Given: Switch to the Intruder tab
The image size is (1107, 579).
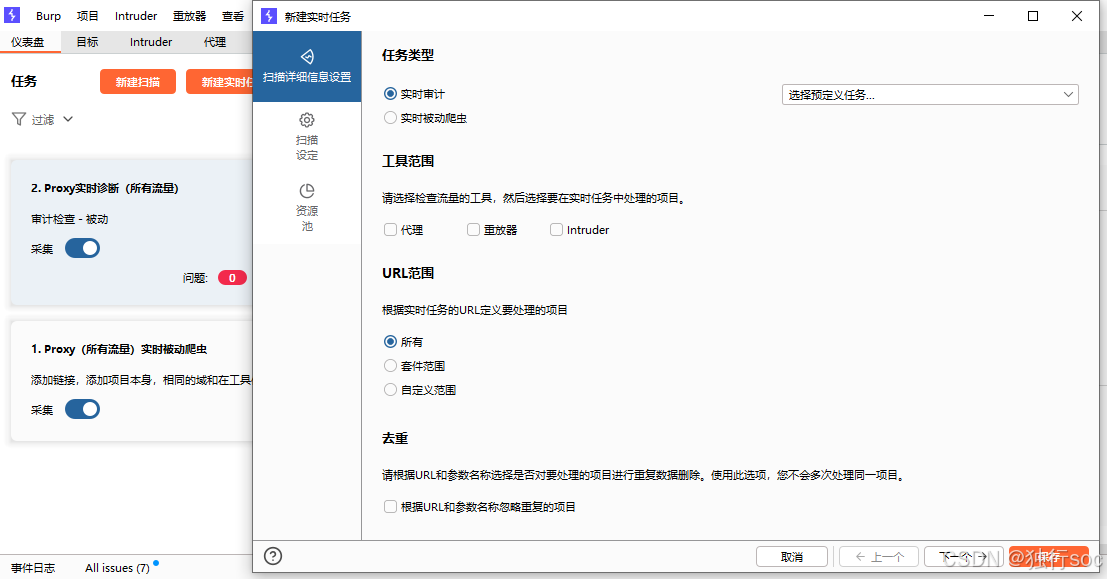Looking at the screenshot, I should [151, 42].
